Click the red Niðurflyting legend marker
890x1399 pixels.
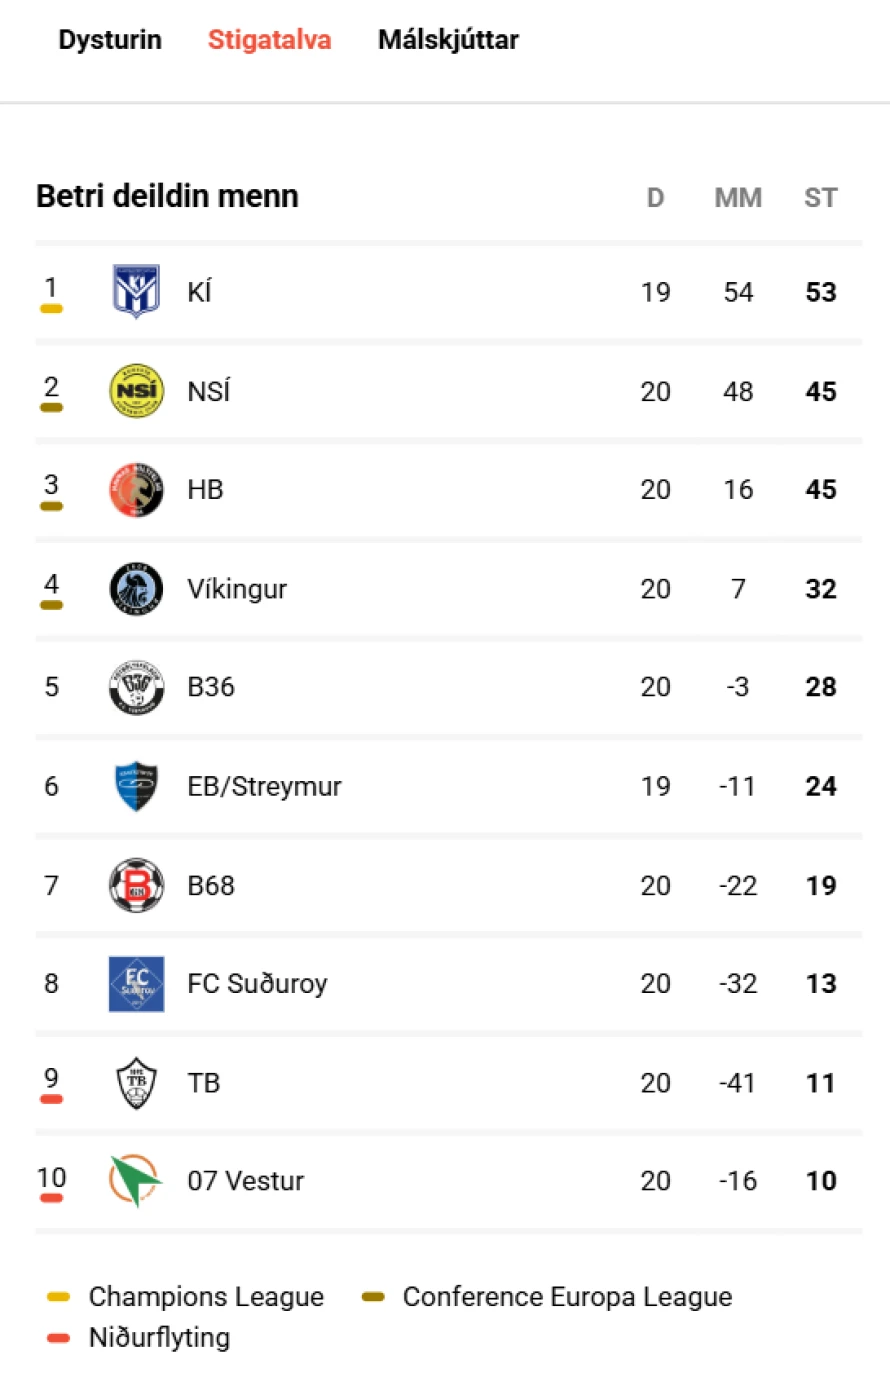coord(59,1338)
